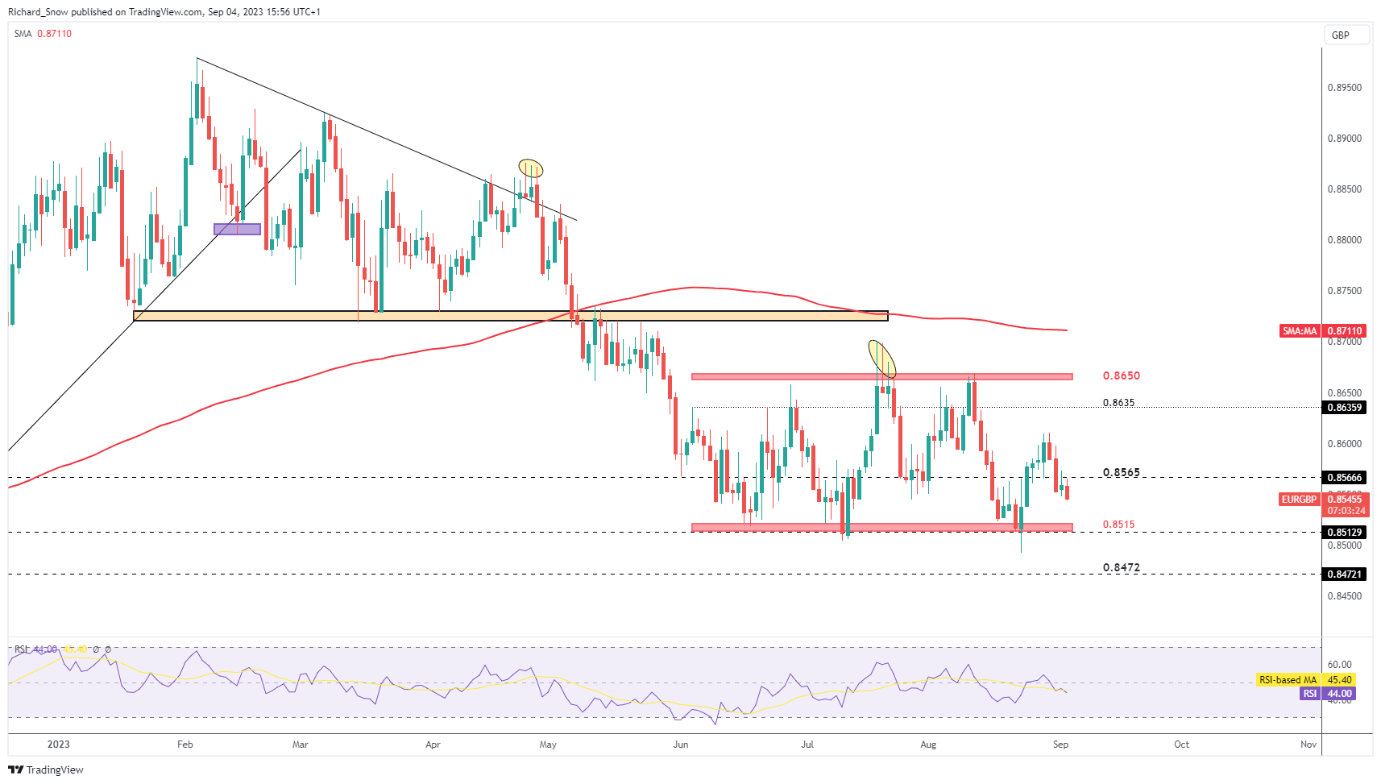Click the 0.86000 price scale value
Screen dimensions: 1381x784
pos(1345,444)
